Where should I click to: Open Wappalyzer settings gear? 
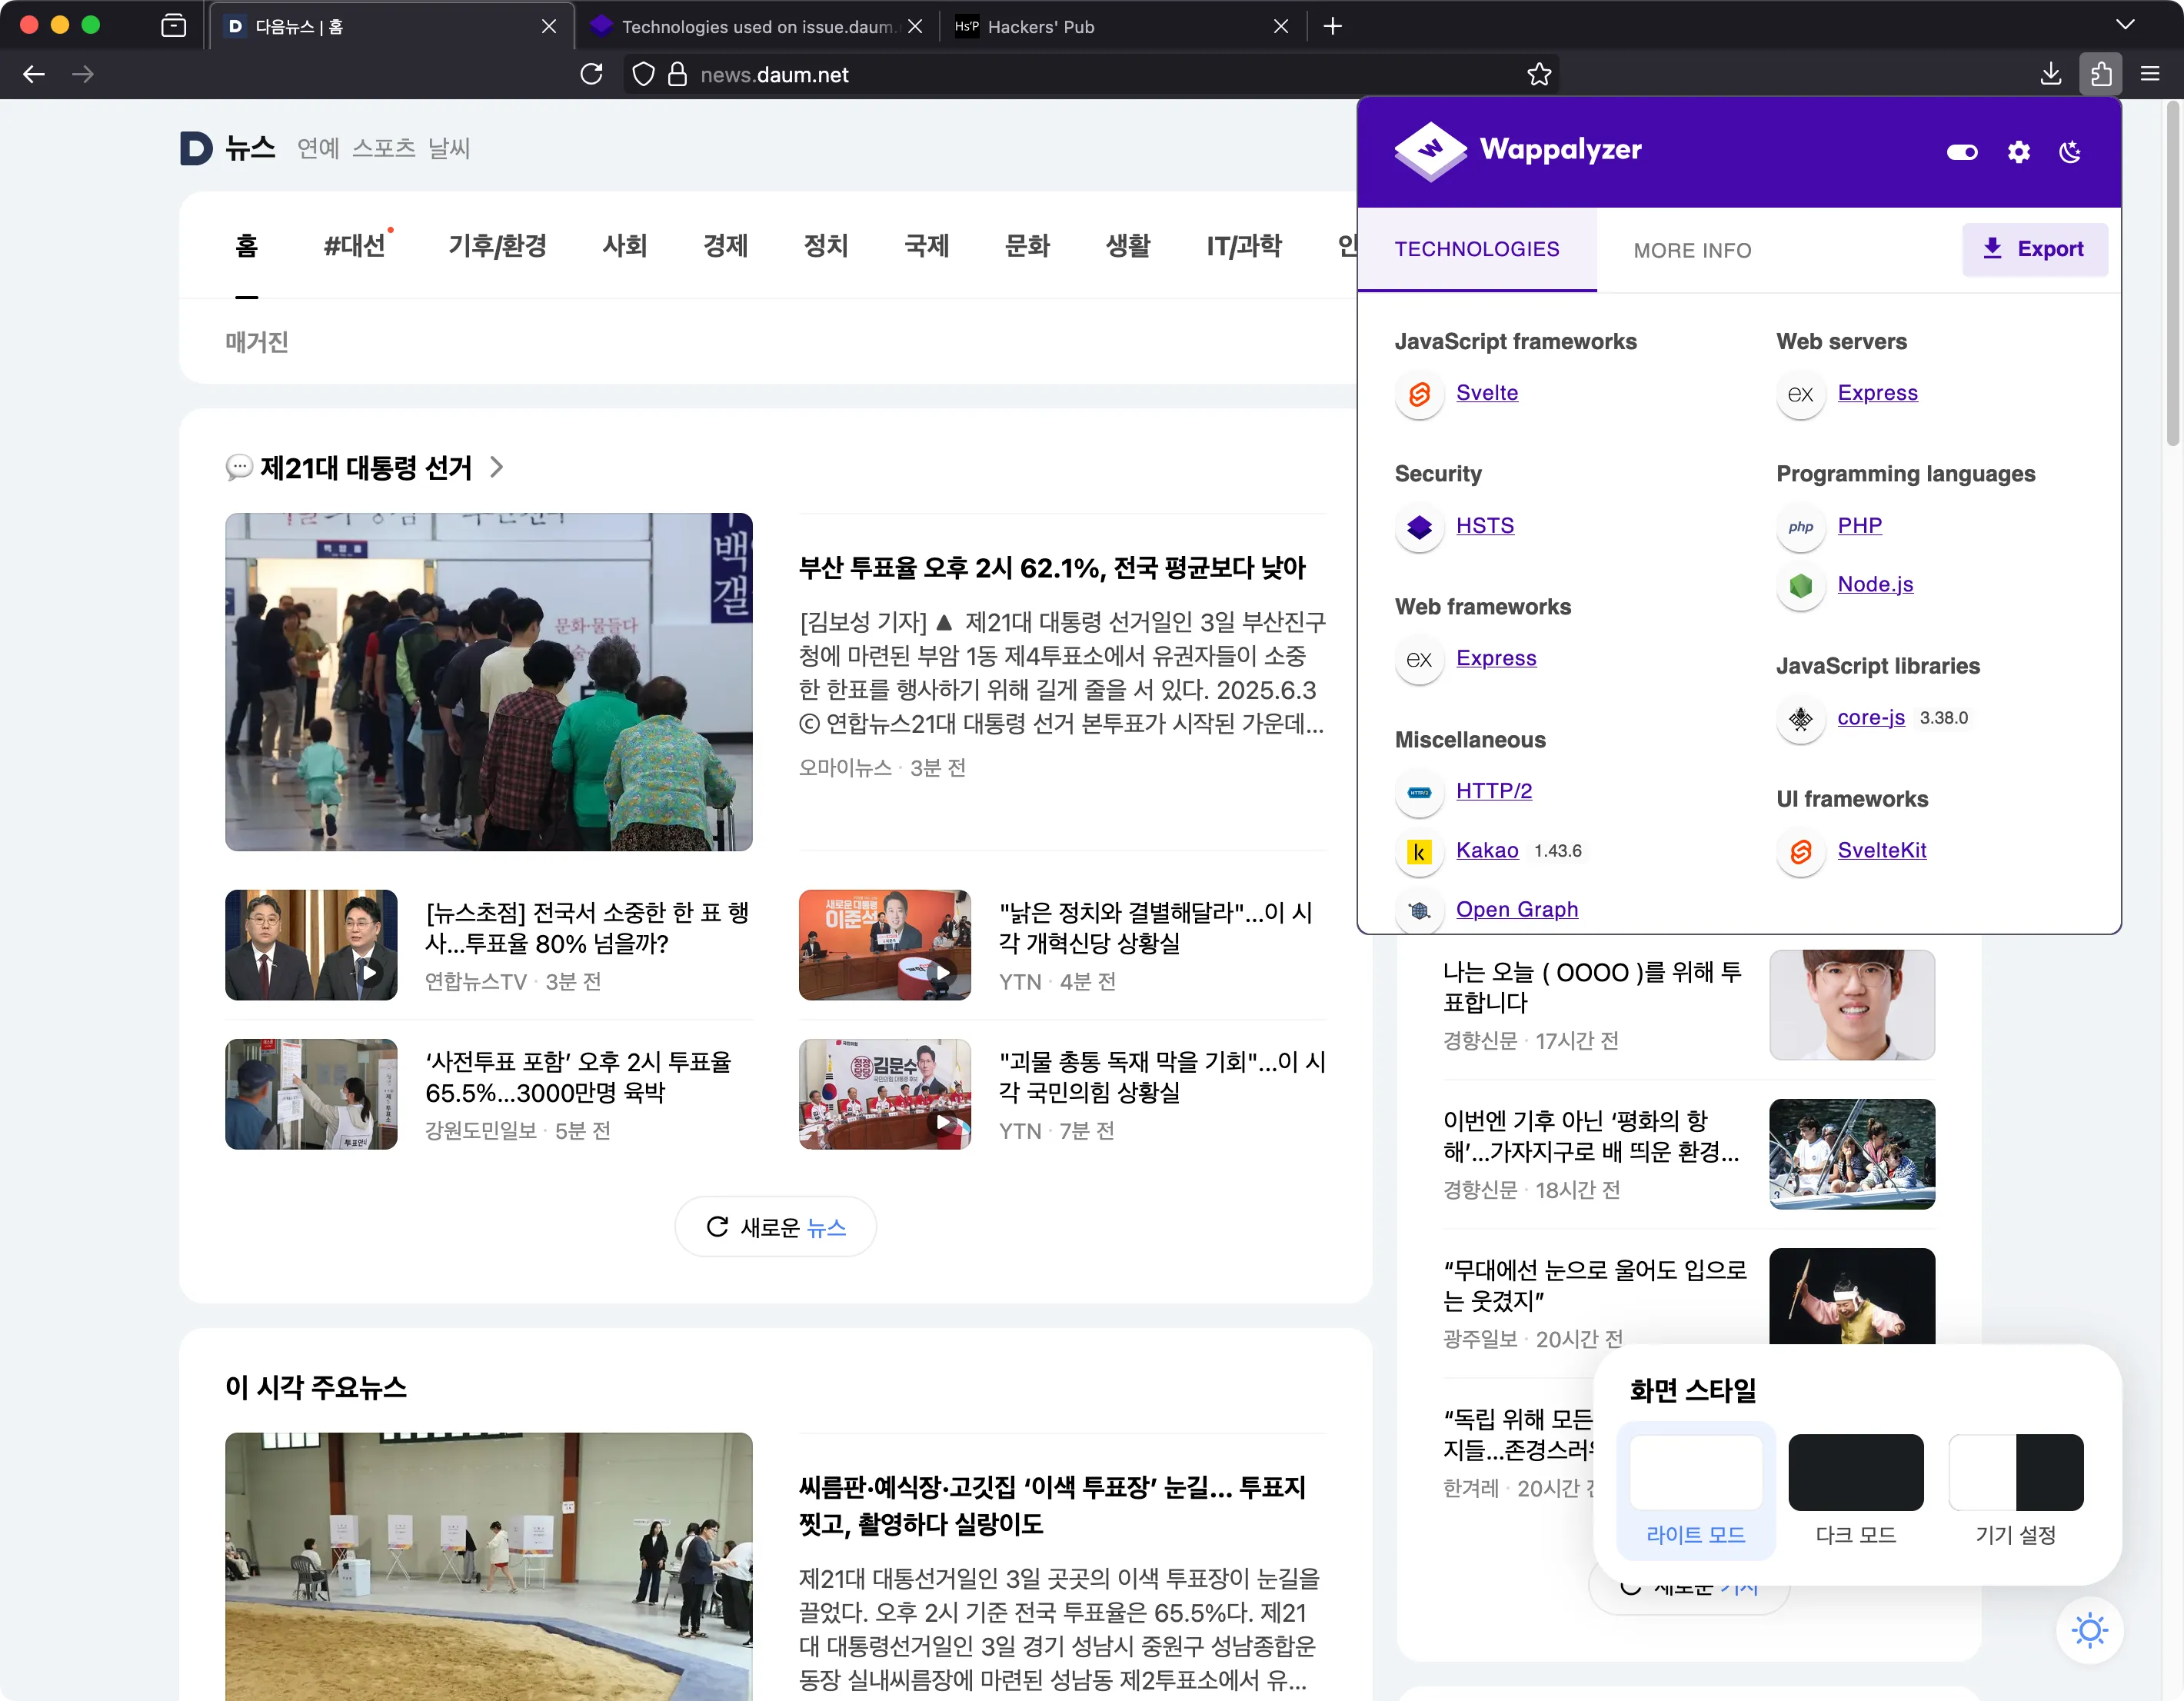tap(2018, 152)
